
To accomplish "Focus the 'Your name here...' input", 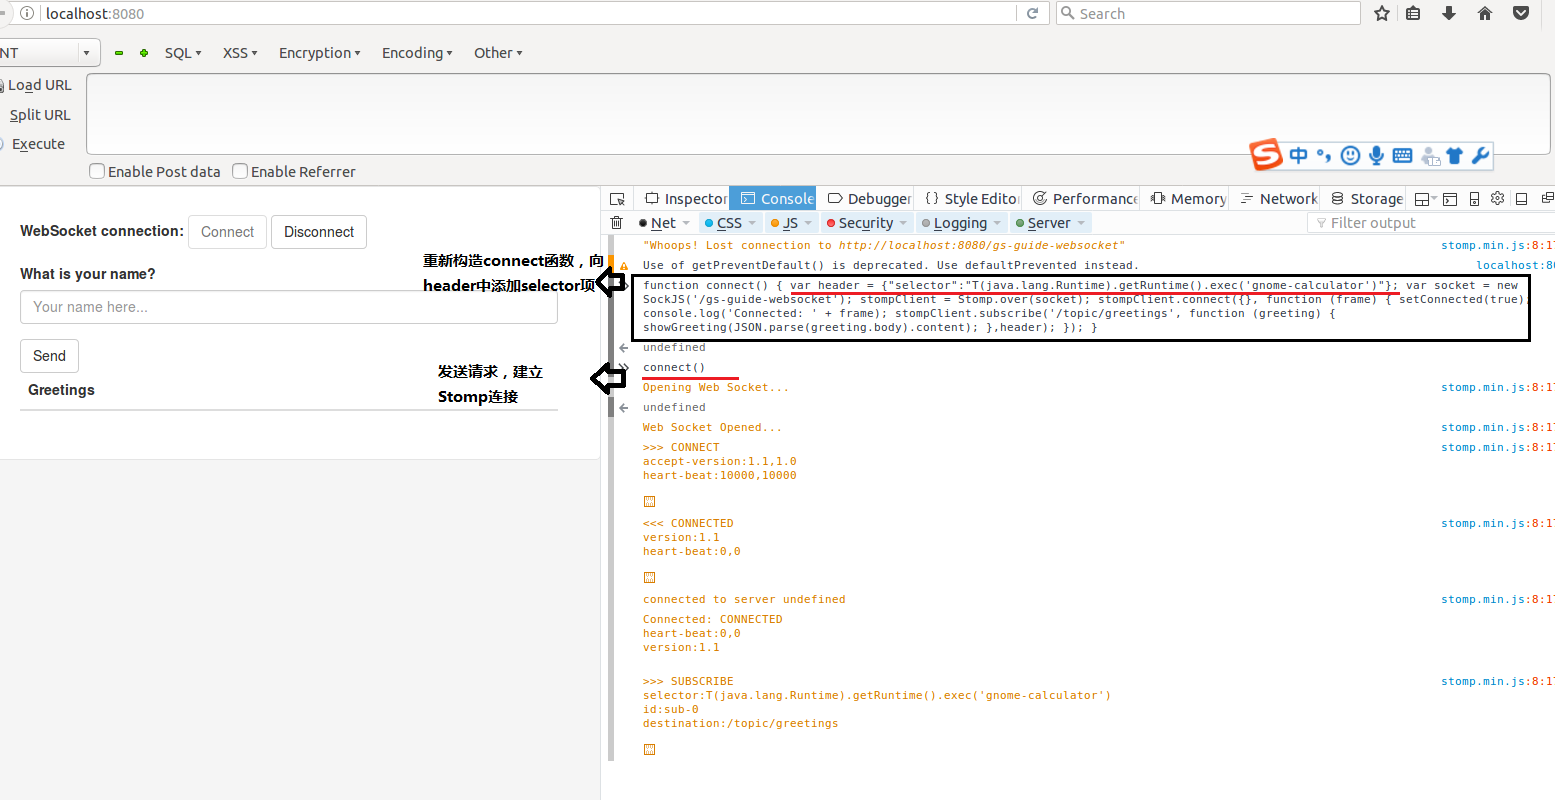I will click(x=289, y=307).
